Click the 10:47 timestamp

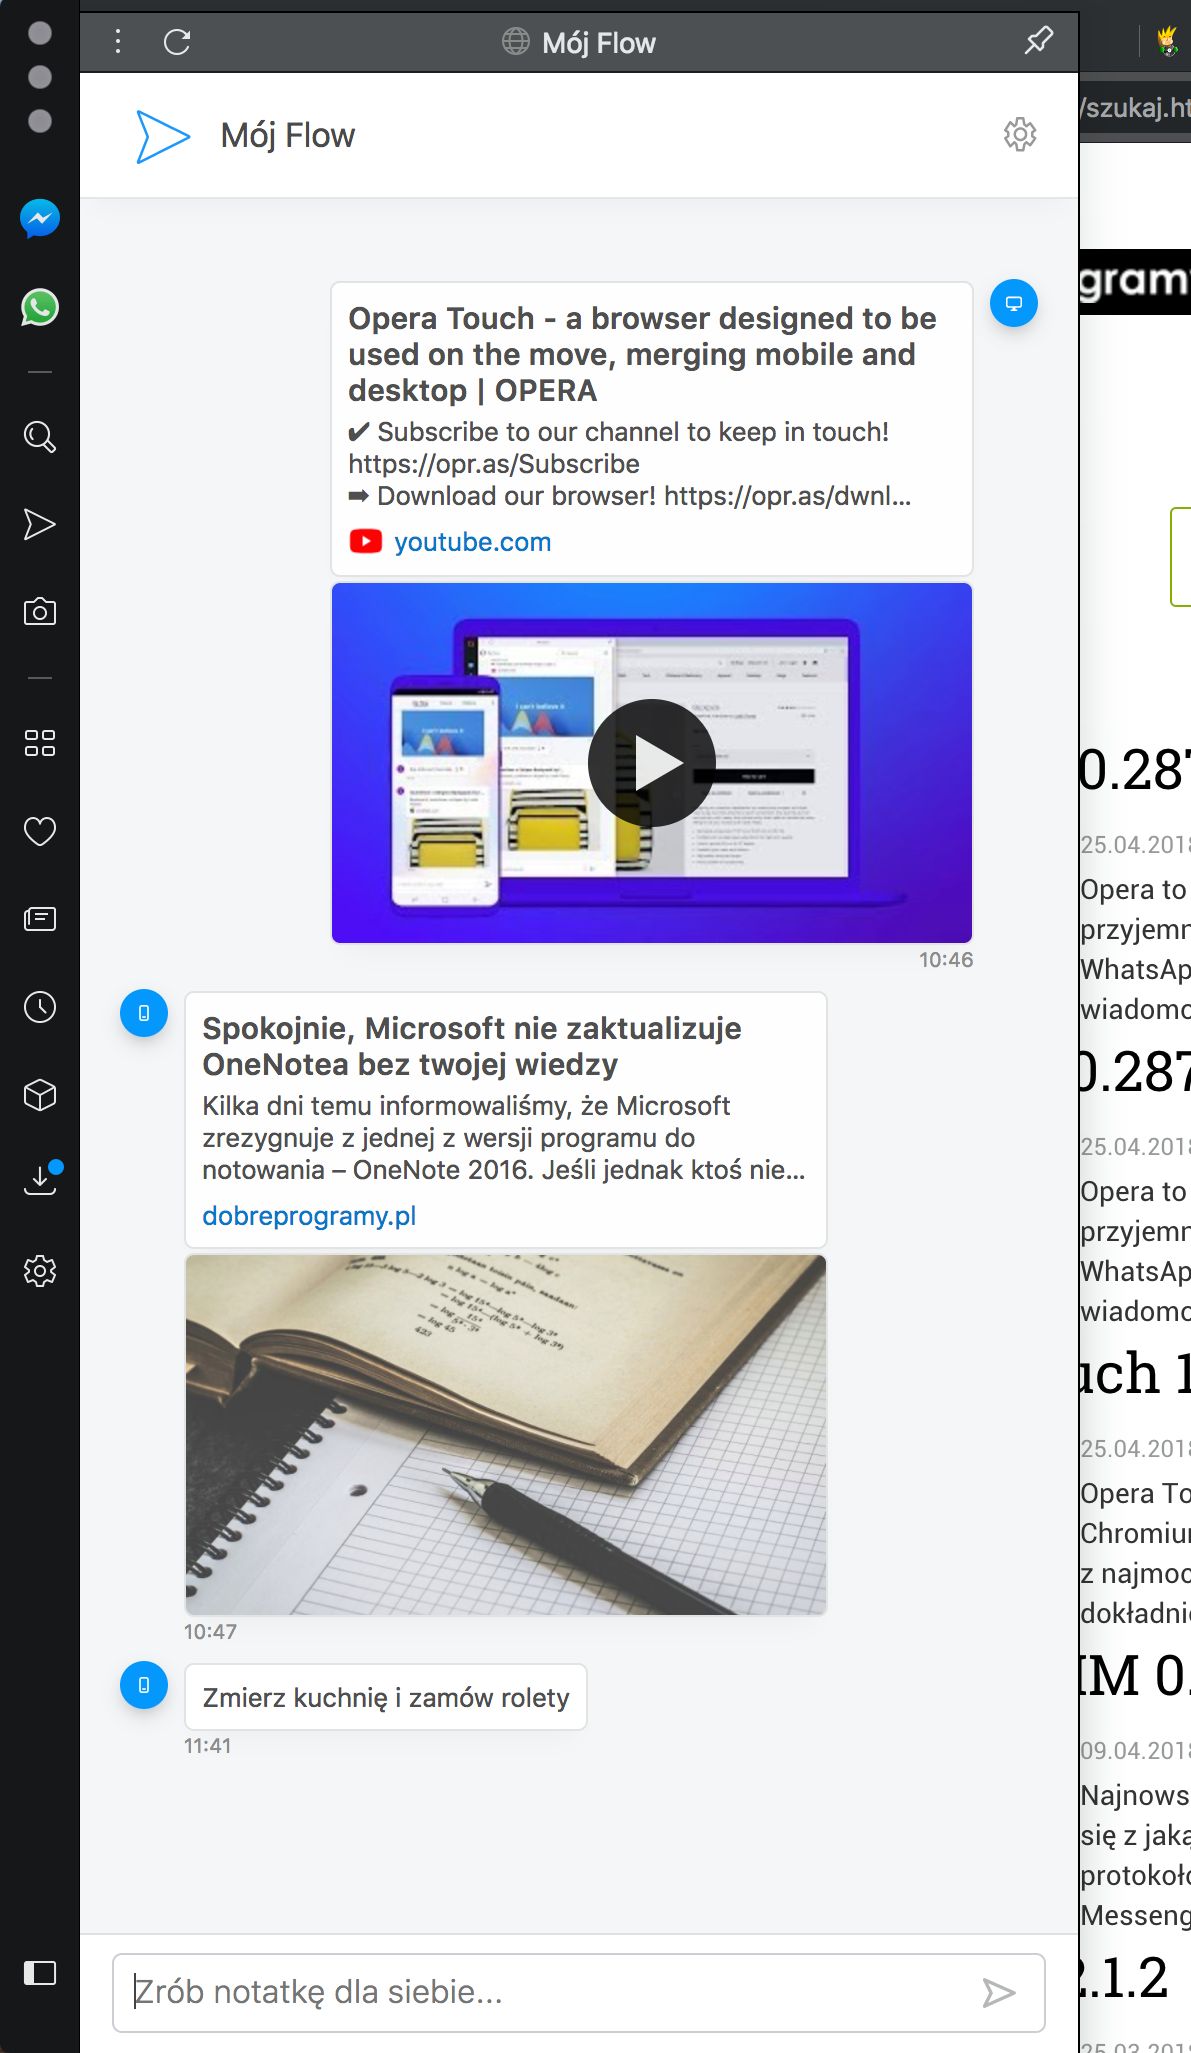[210, 1632]
